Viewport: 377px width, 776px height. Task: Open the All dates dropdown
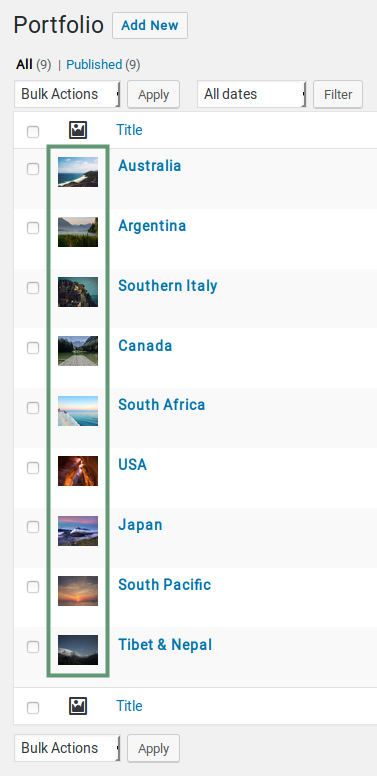tap(252, 94)
